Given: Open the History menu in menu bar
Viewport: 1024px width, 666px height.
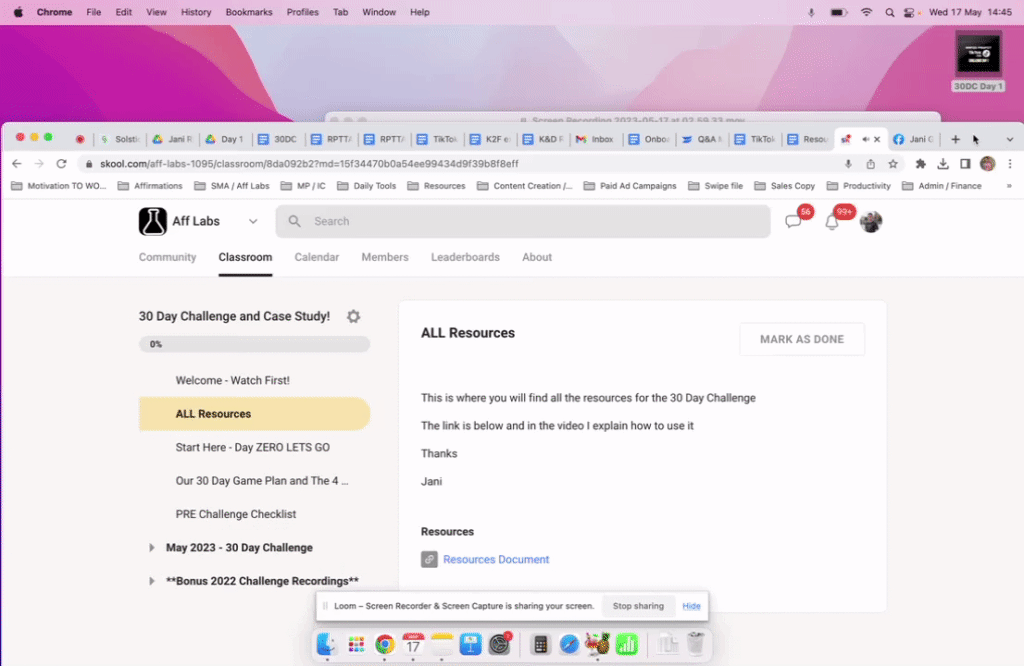Looking at the screenshot, I should coord(196,12).
